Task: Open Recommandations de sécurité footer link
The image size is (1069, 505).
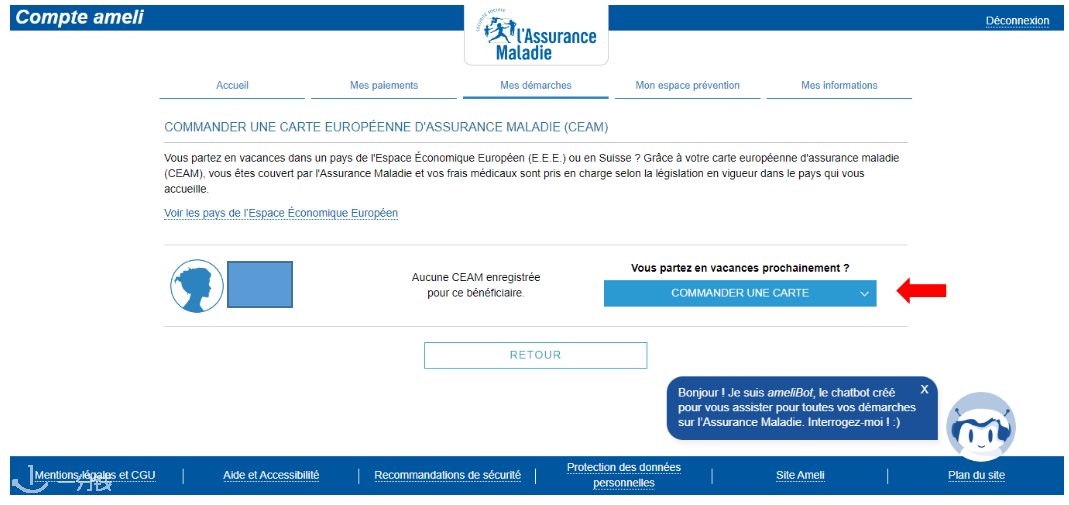Action: coord(447,475)
